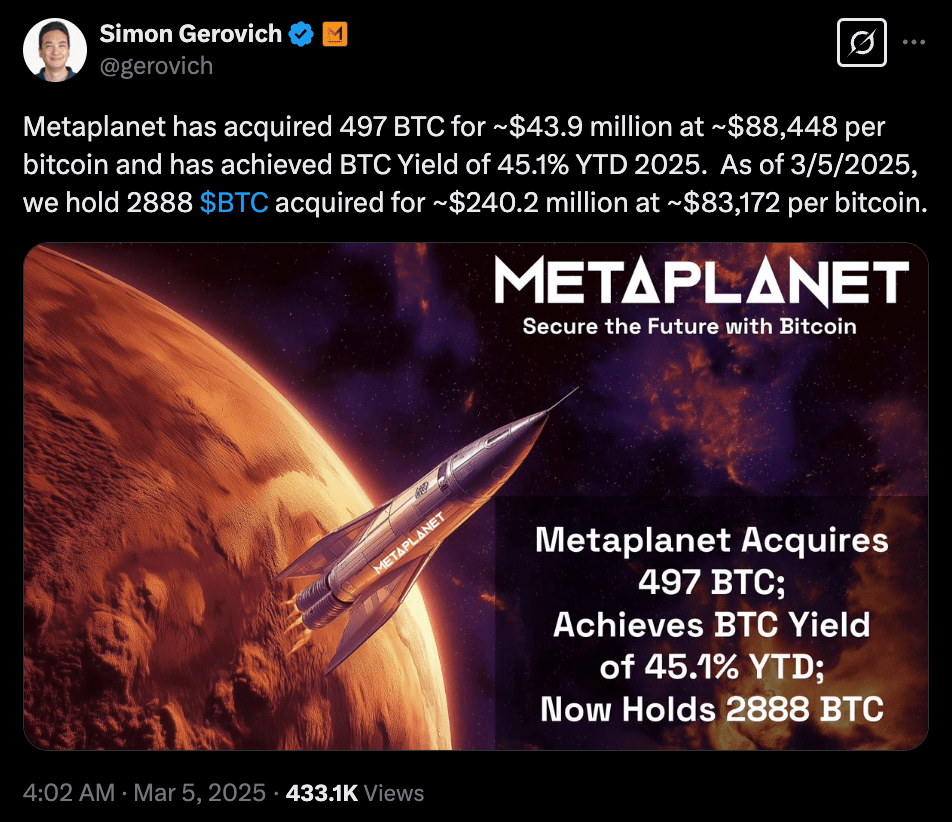
Task: Open the $BTC cashtag page
Action: point(236,202)
